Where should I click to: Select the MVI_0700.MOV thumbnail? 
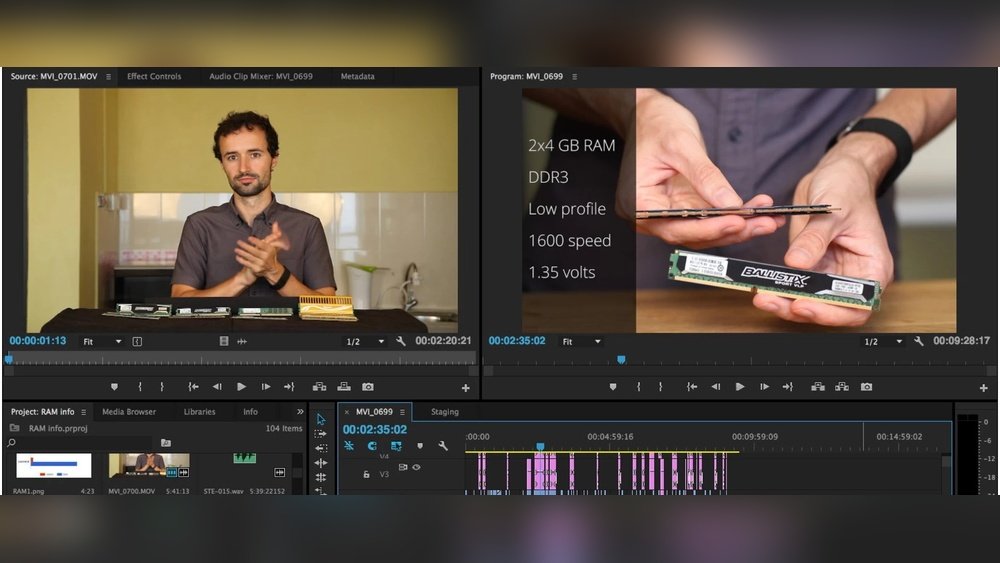(x=149, y=465)
